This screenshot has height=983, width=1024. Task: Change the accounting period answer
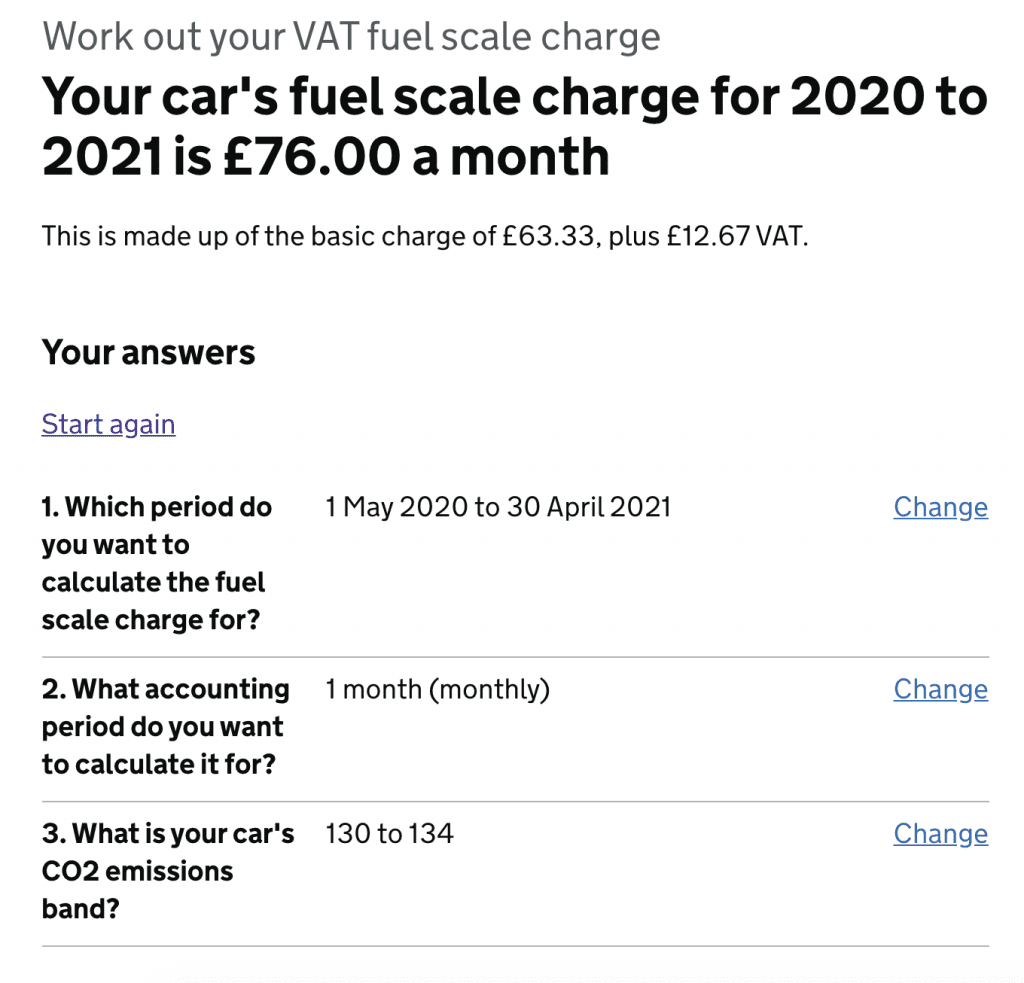939,689
